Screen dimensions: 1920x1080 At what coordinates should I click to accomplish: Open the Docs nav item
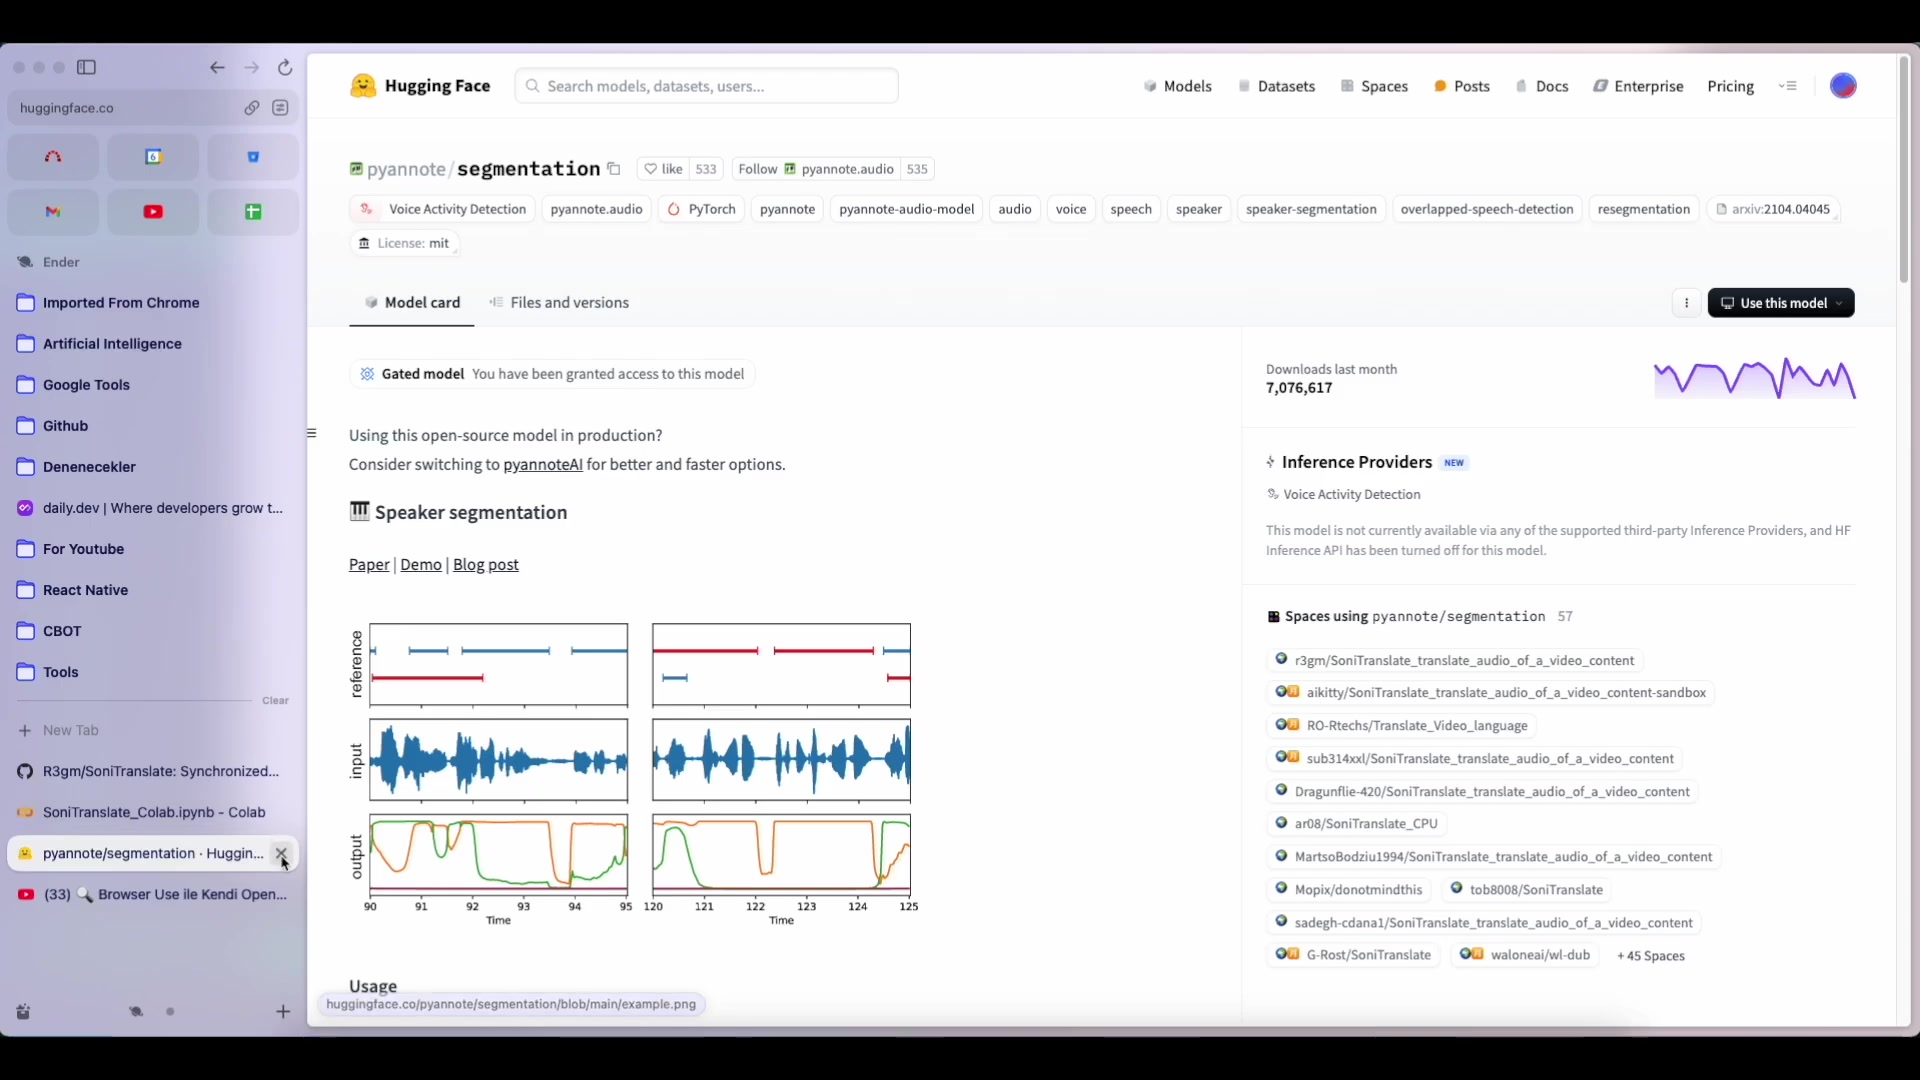[x=1542, y=86]
